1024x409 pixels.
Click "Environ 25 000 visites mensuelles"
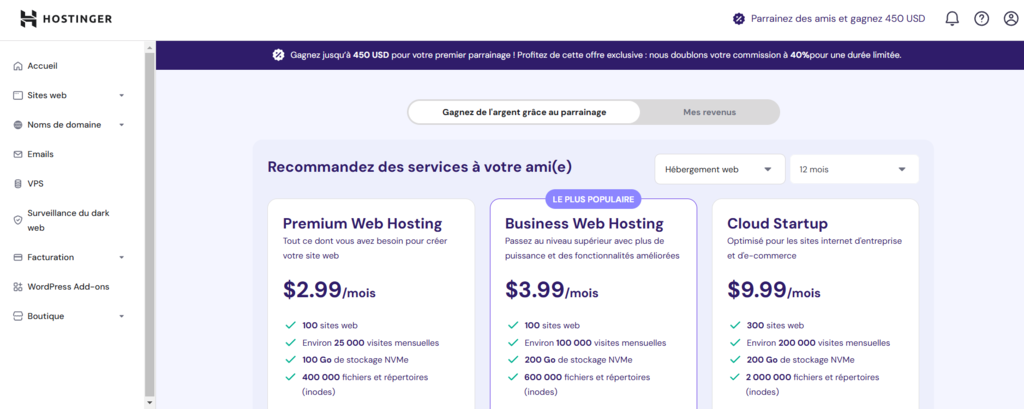pos(370,343)
